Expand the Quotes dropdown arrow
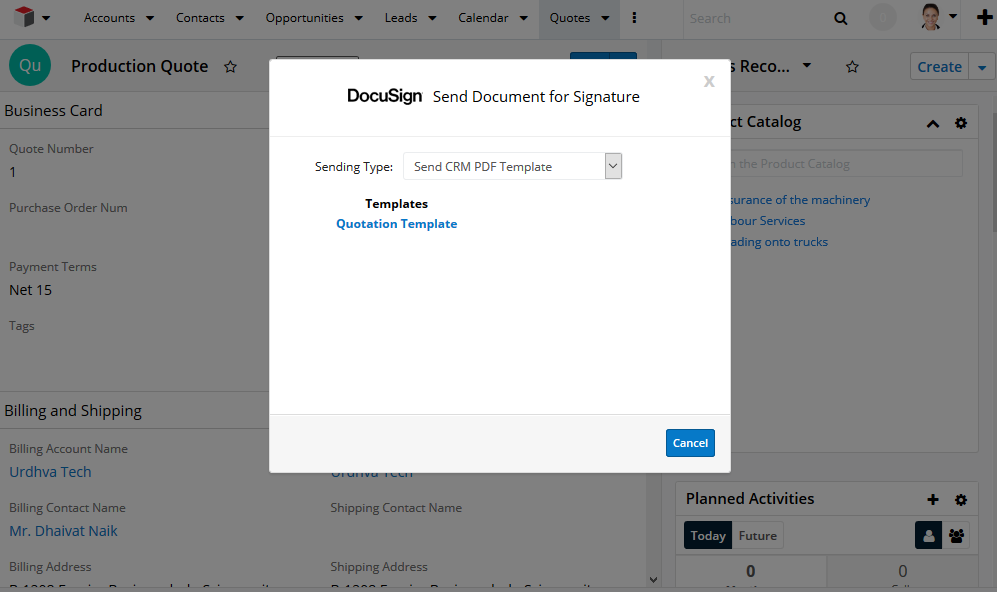This screenshot has width=997, height=592. point(605,18)
